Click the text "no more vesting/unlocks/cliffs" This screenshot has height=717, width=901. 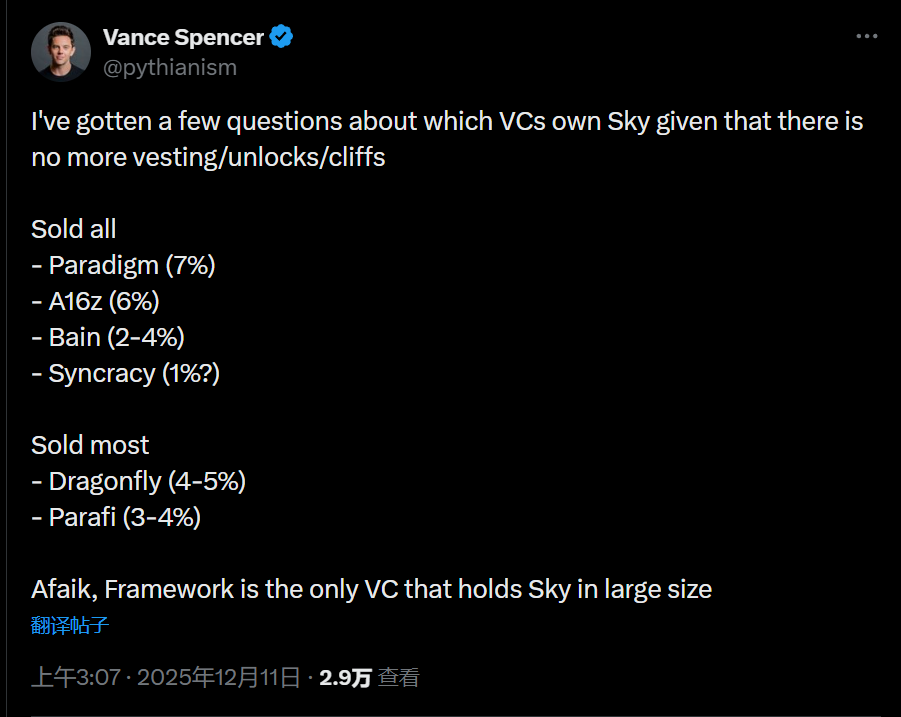pos(208,158)
